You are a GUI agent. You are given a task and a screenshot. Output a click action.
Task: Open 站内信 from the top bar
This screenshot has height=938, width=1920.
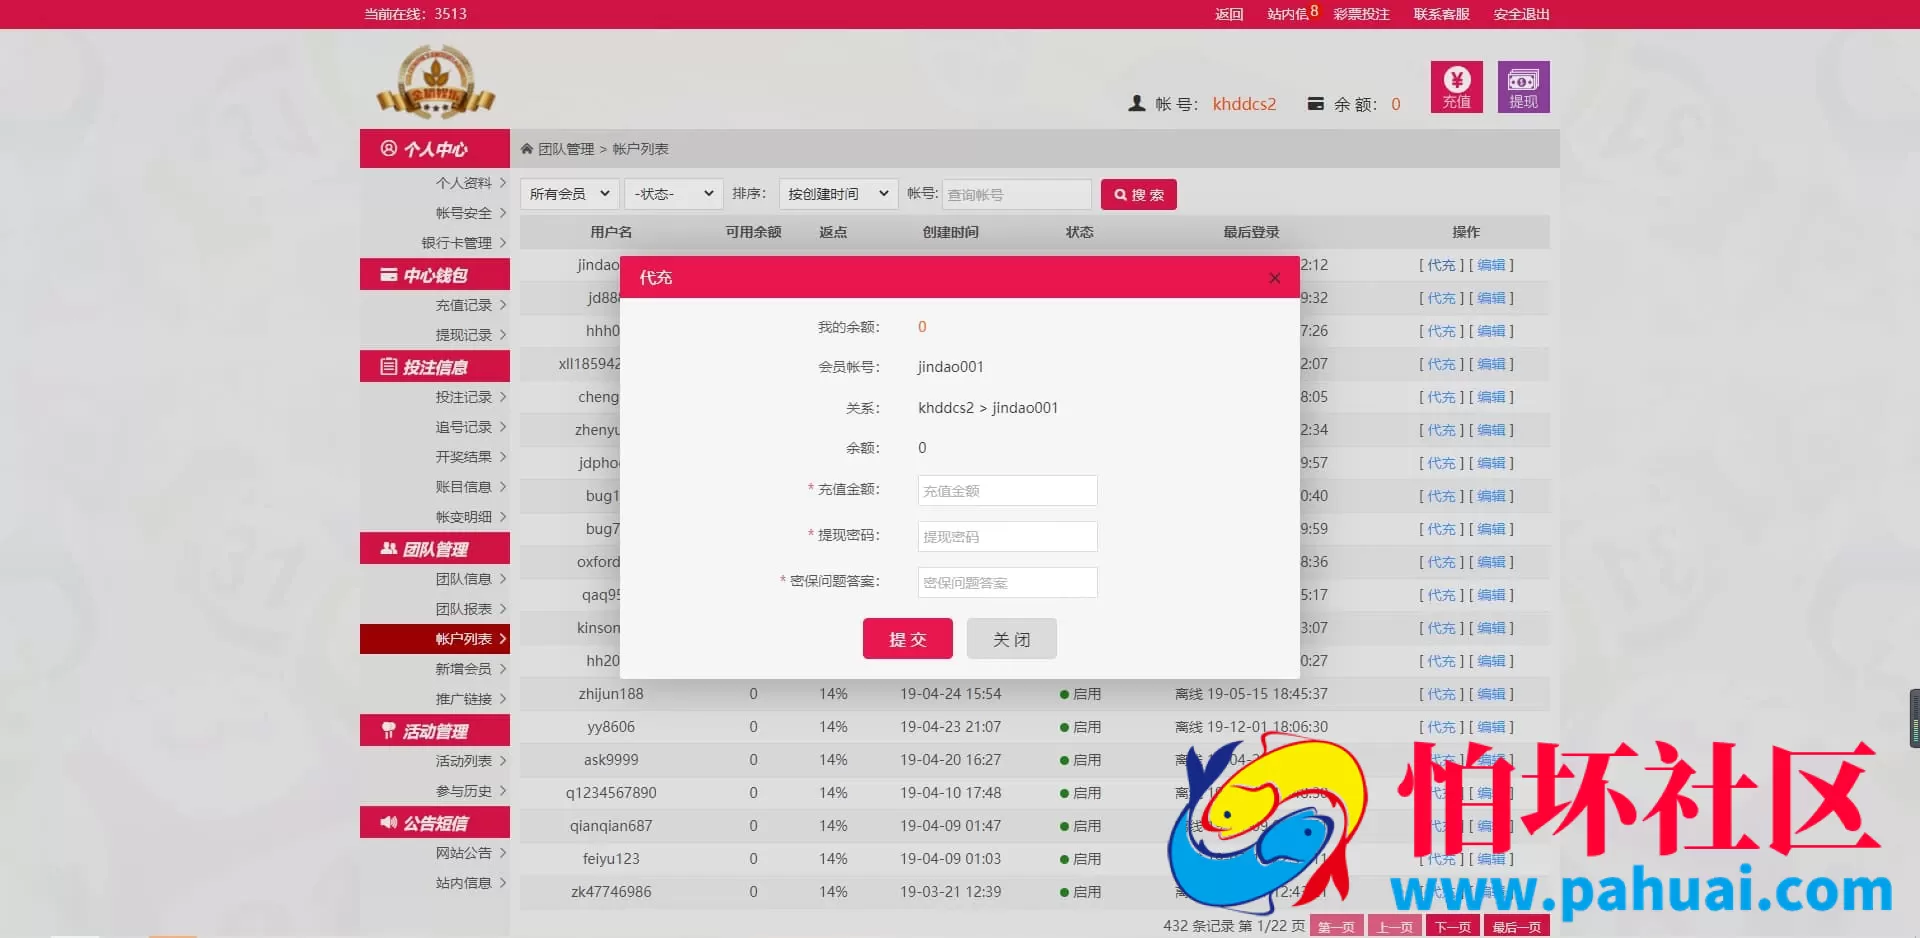tap(1287, 14)
